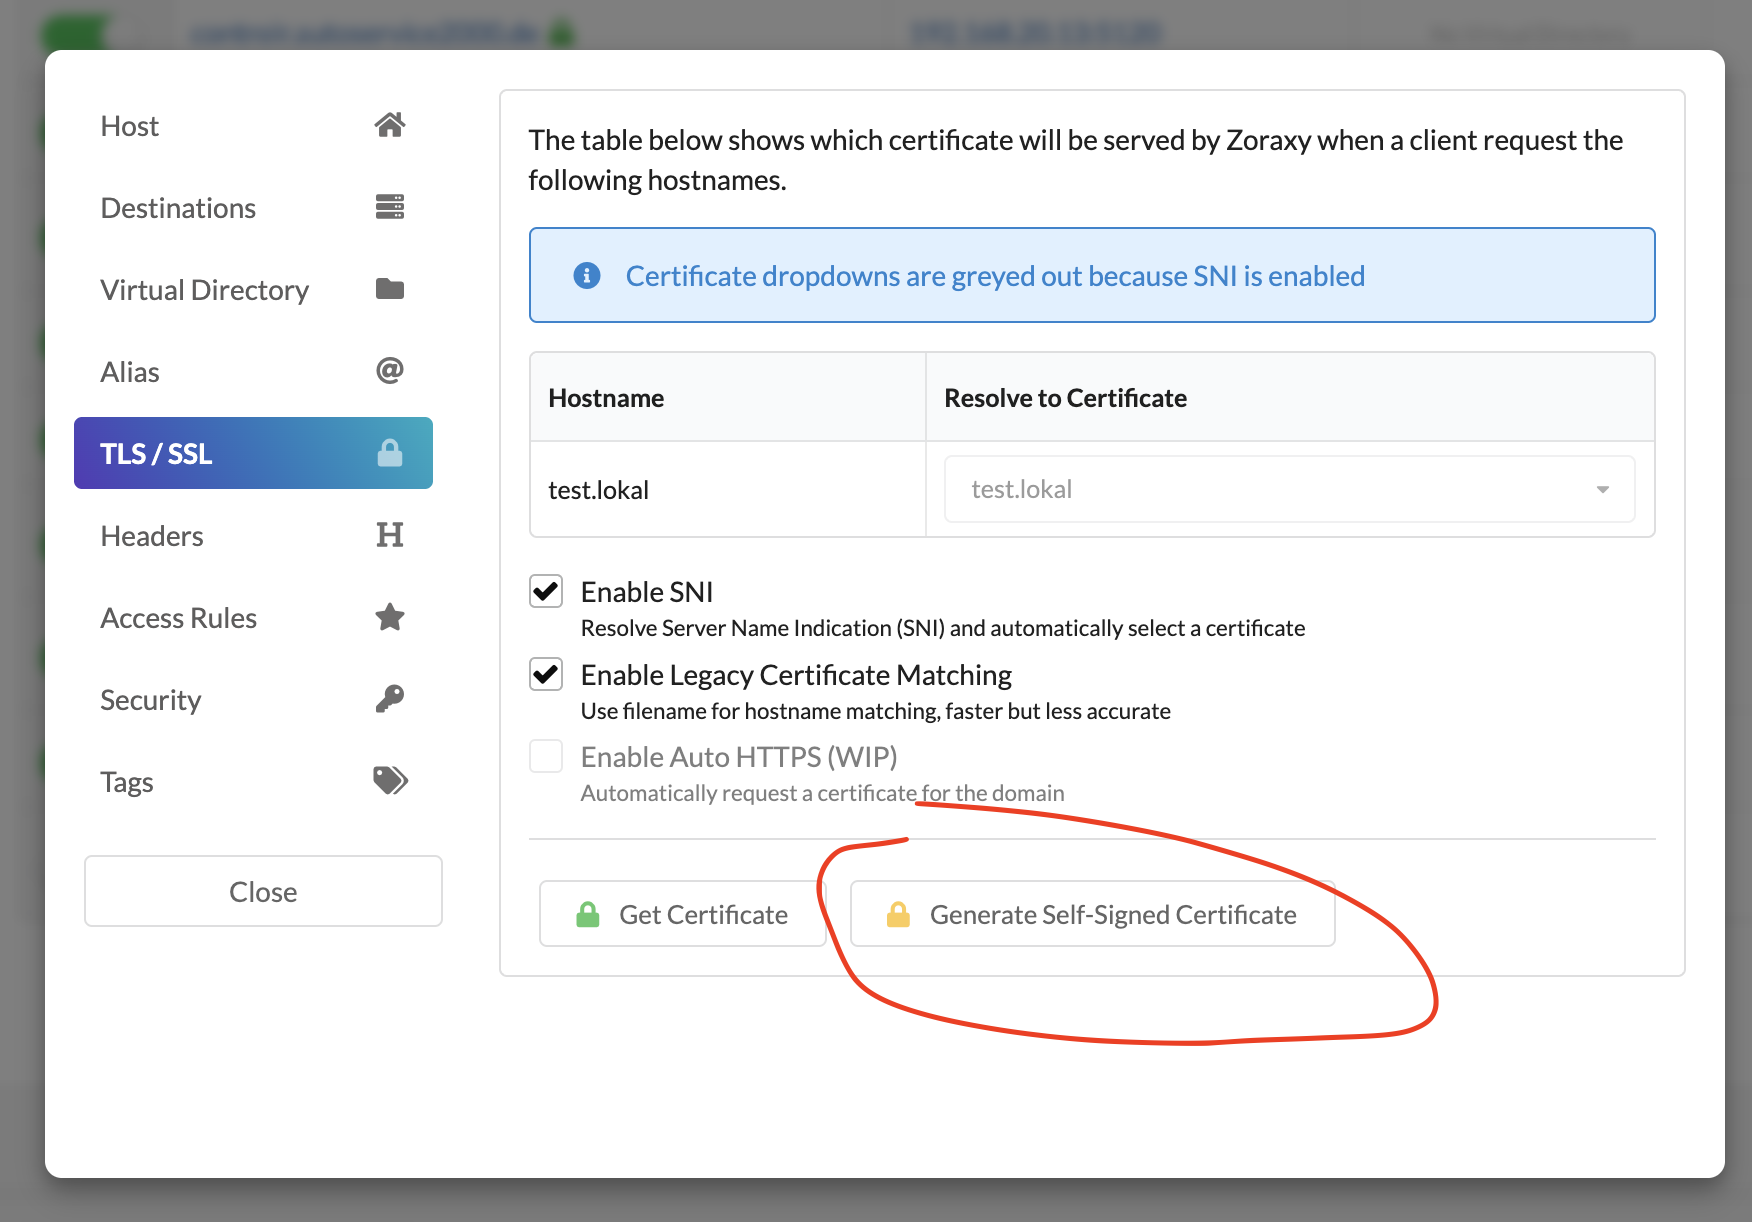This screenshot has width=1752, height=1222.
Task: Switch to Access Rules tab
Action: [253, 618]
